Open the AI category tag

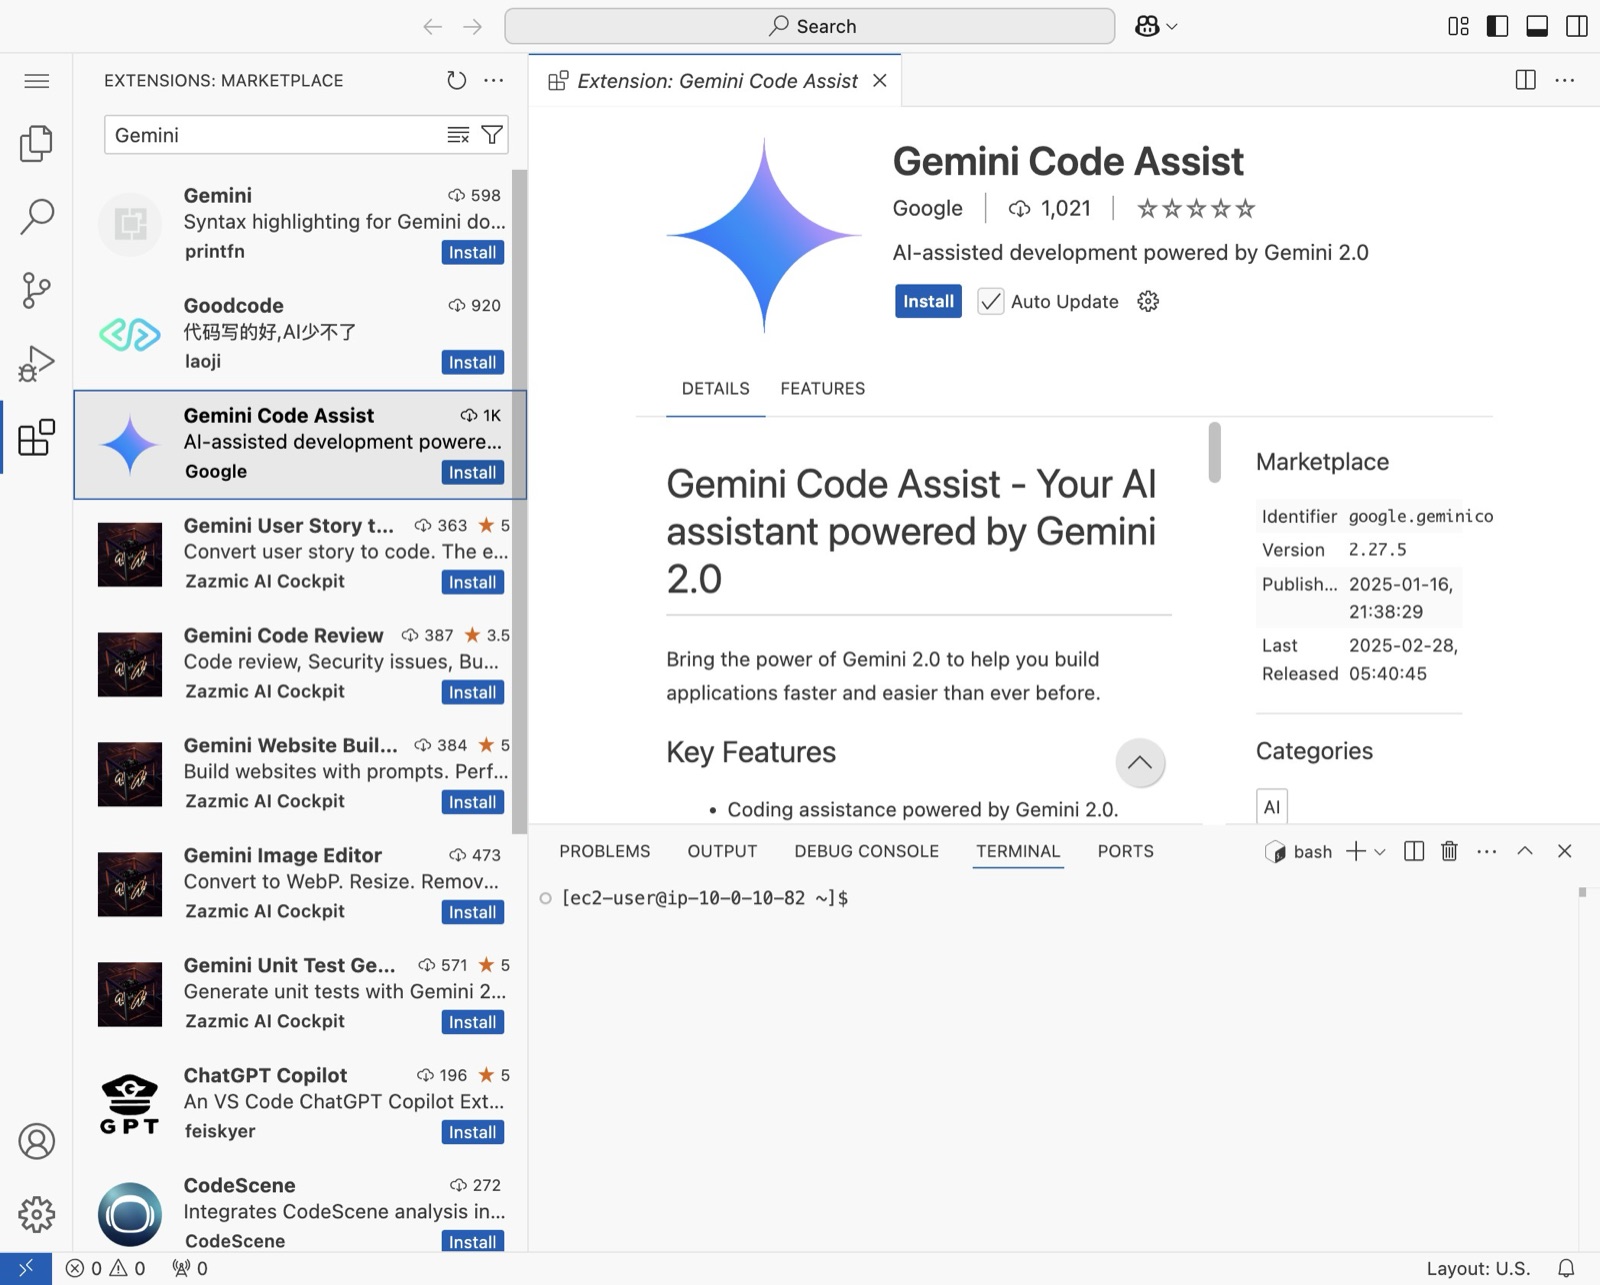(1271, 807)
